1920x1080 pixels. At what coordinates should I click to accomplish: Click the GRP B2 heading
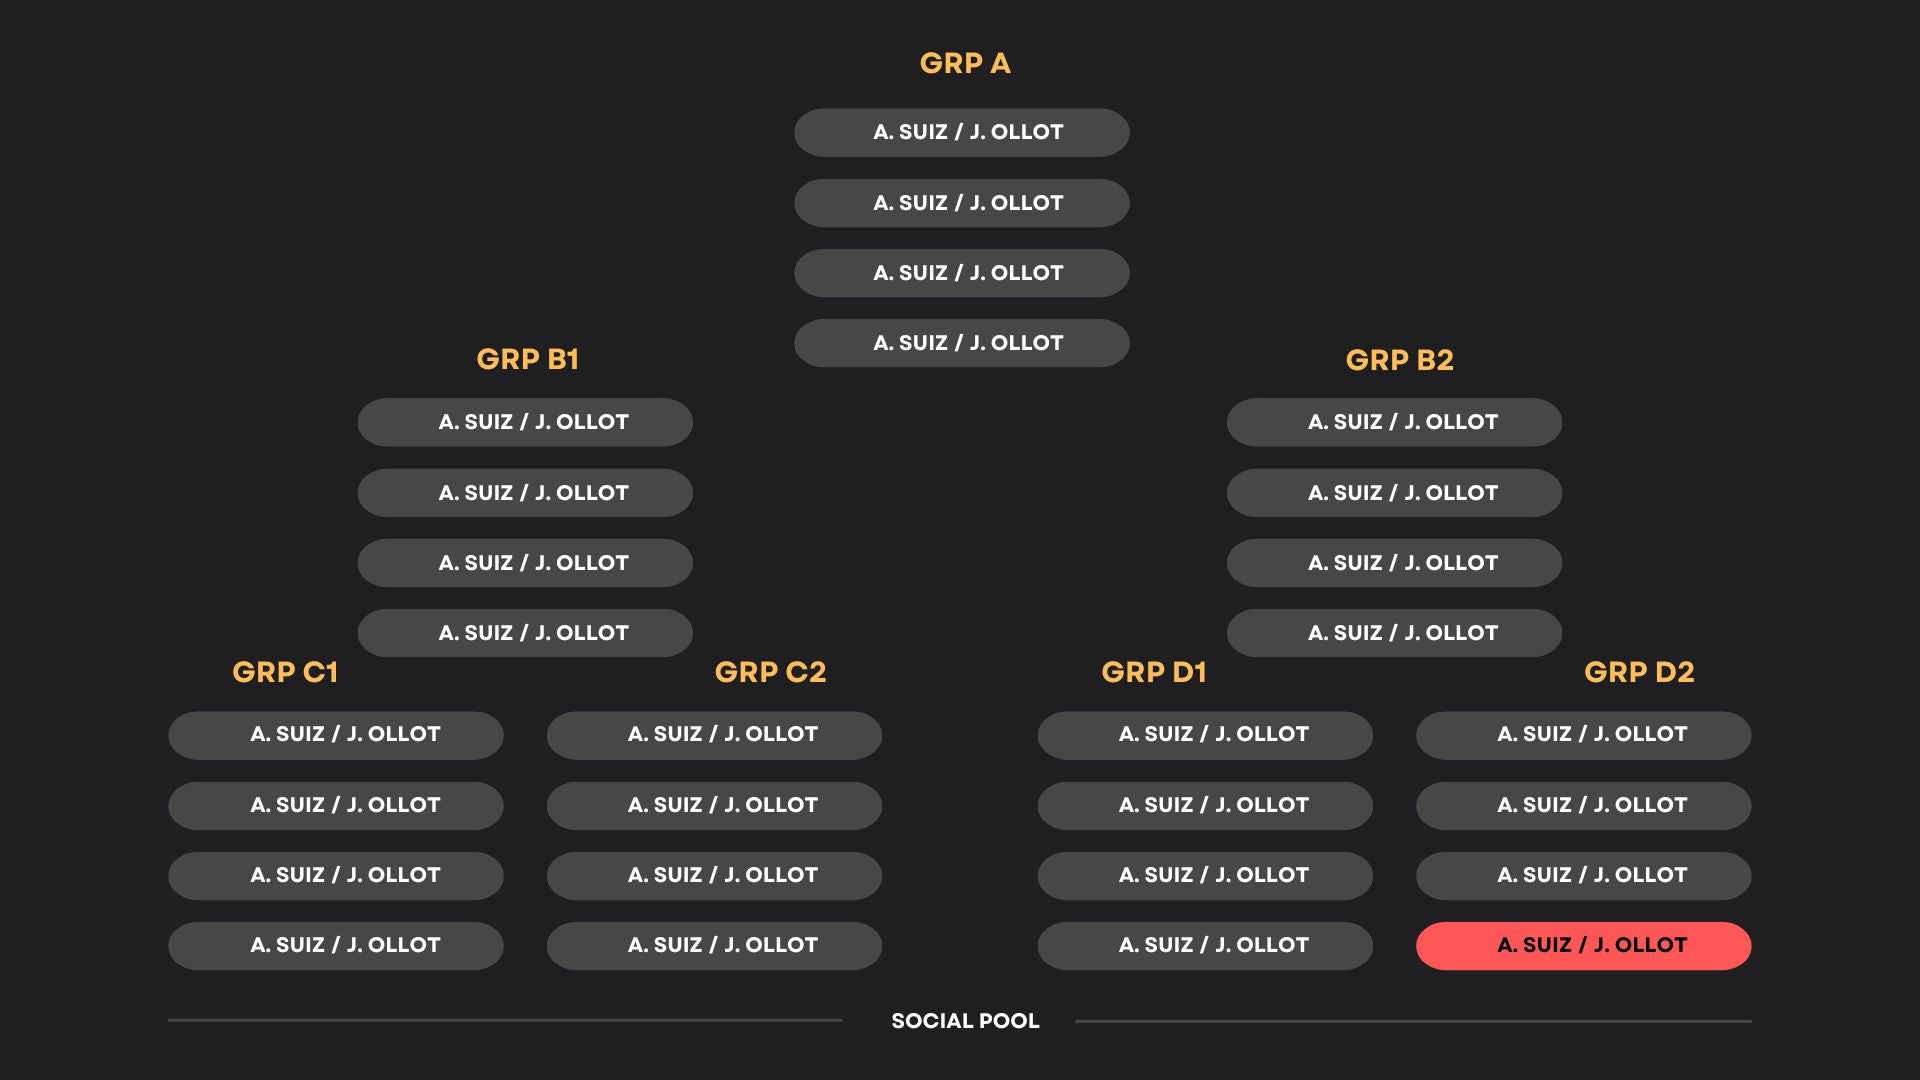[1399, 360]
